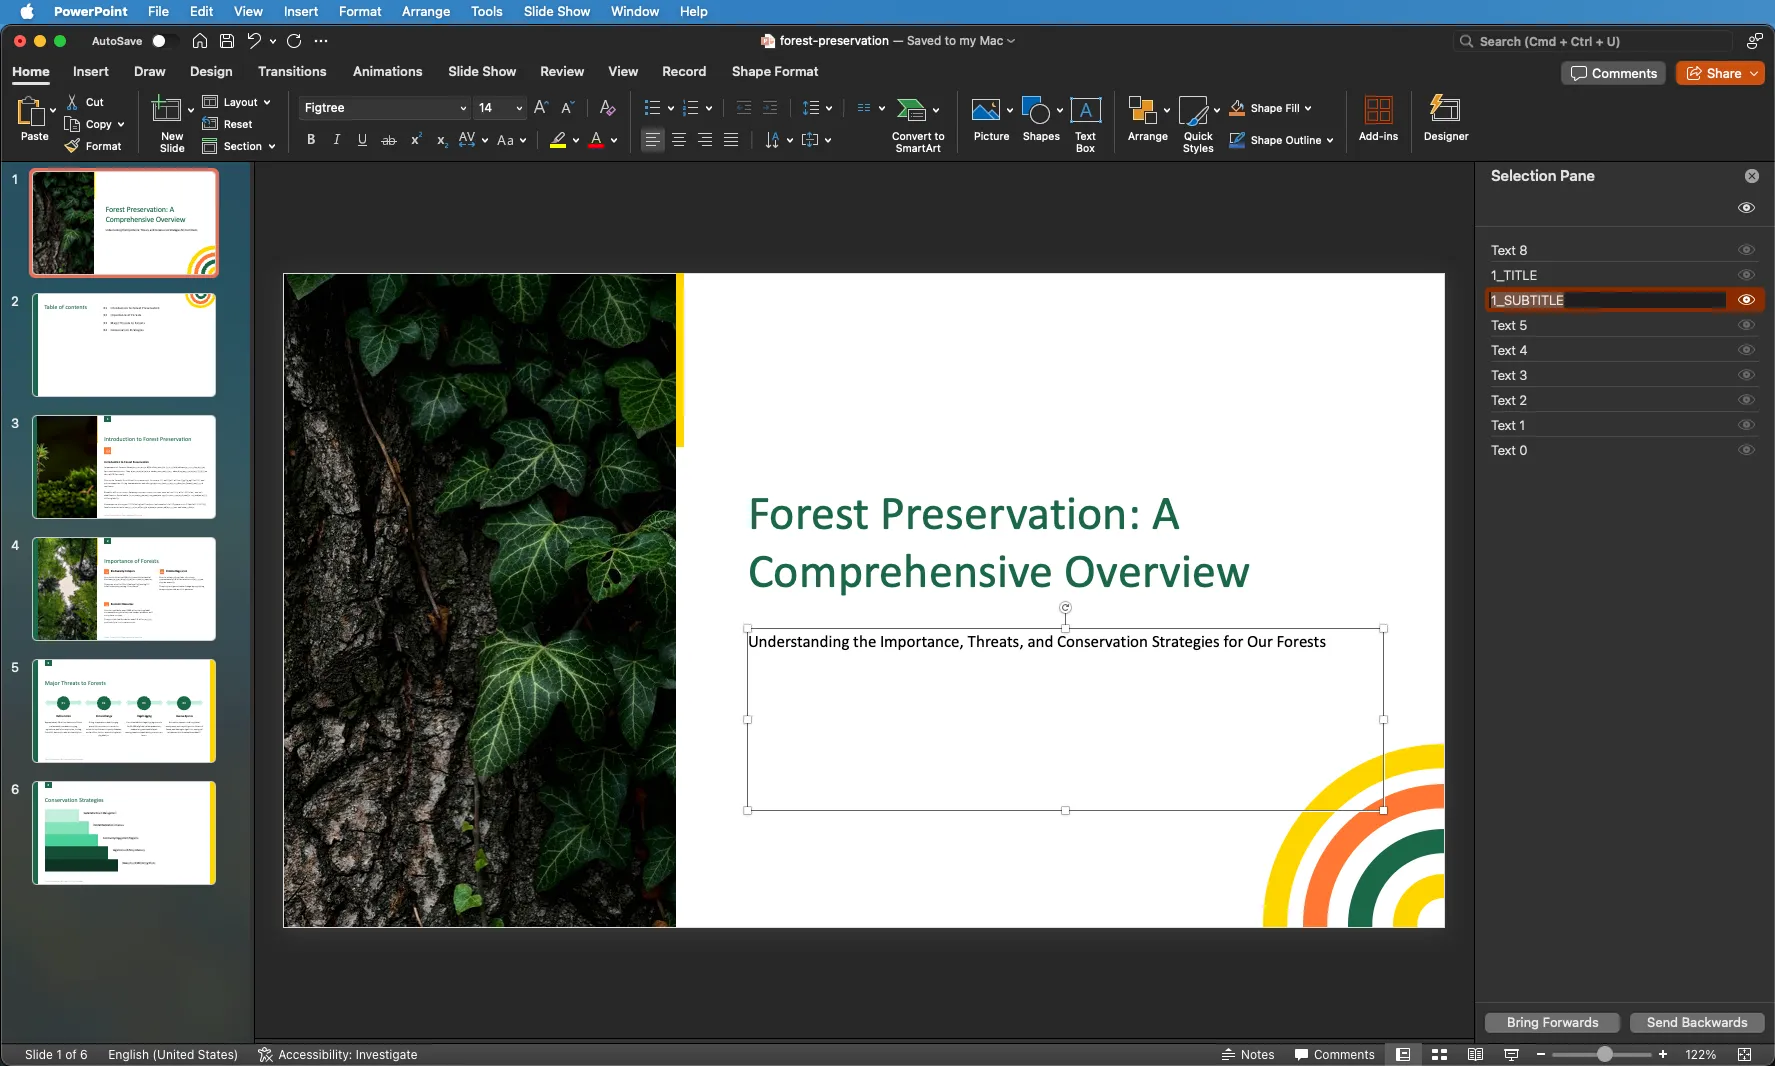Select slide 5 thumbnail
Viewport: 1775px width, 1066px height.
coord(124,711)
